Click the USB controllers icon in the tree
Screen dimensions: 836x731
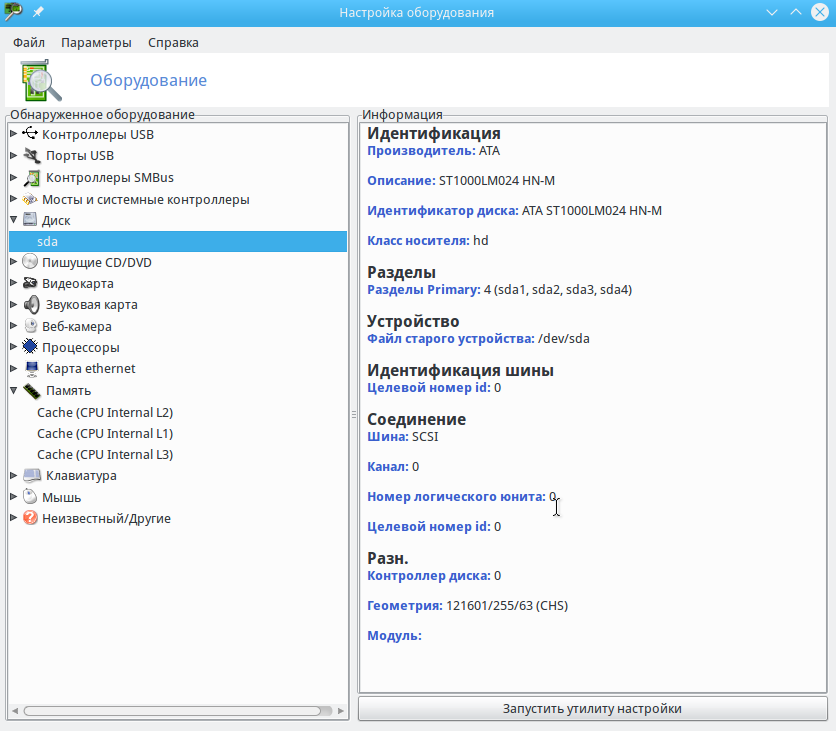[30, 133]
